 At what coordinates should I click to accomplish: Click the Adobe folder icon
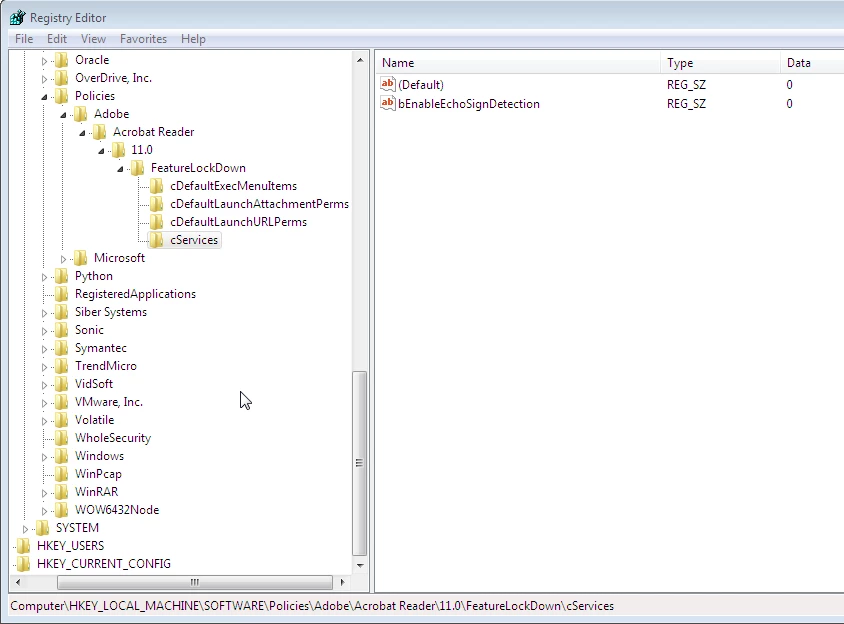[81, 114]
